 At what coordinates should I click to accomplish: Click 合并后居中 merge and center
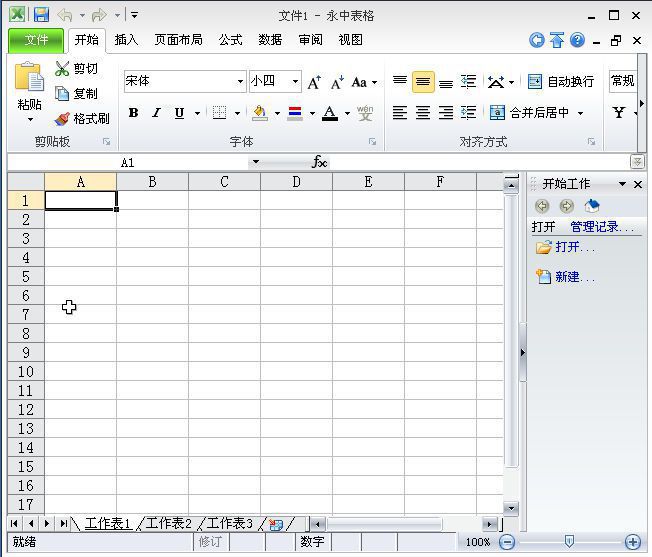pos(529,113)
